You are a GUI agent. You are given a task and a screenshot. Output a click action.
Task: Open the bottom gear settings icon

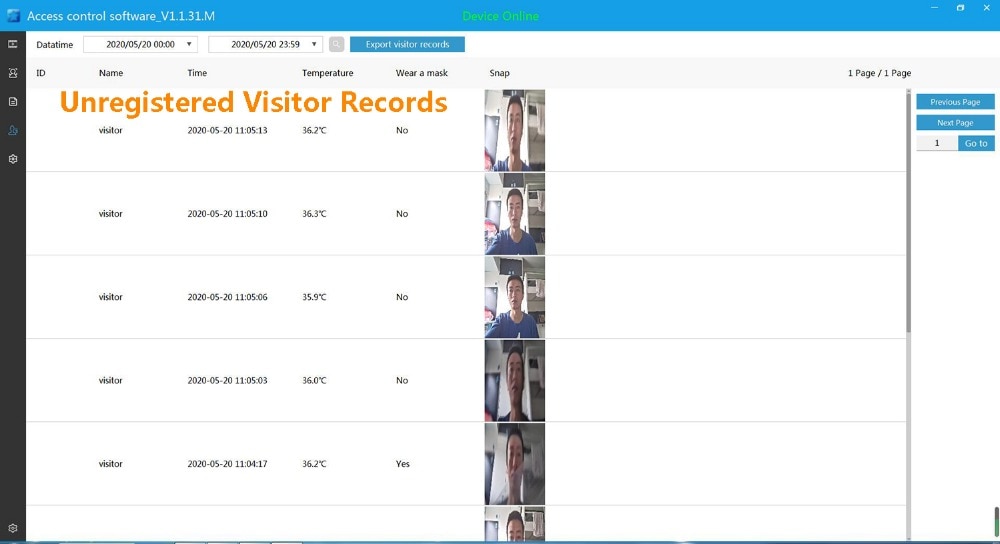click(12, 528)
